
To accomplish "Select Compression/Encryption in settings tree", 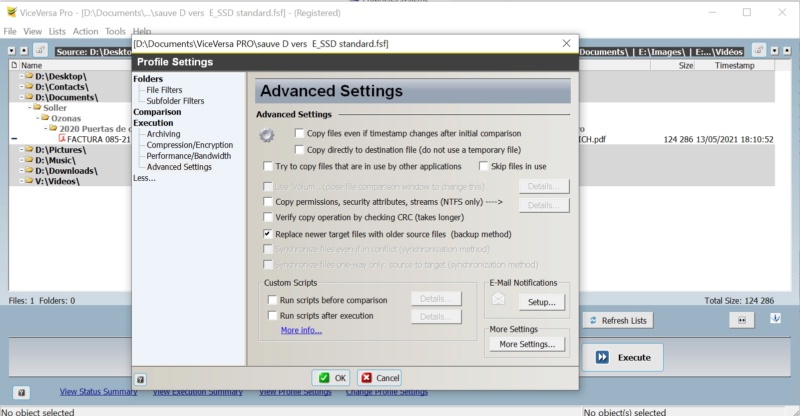I will [189, 145].
